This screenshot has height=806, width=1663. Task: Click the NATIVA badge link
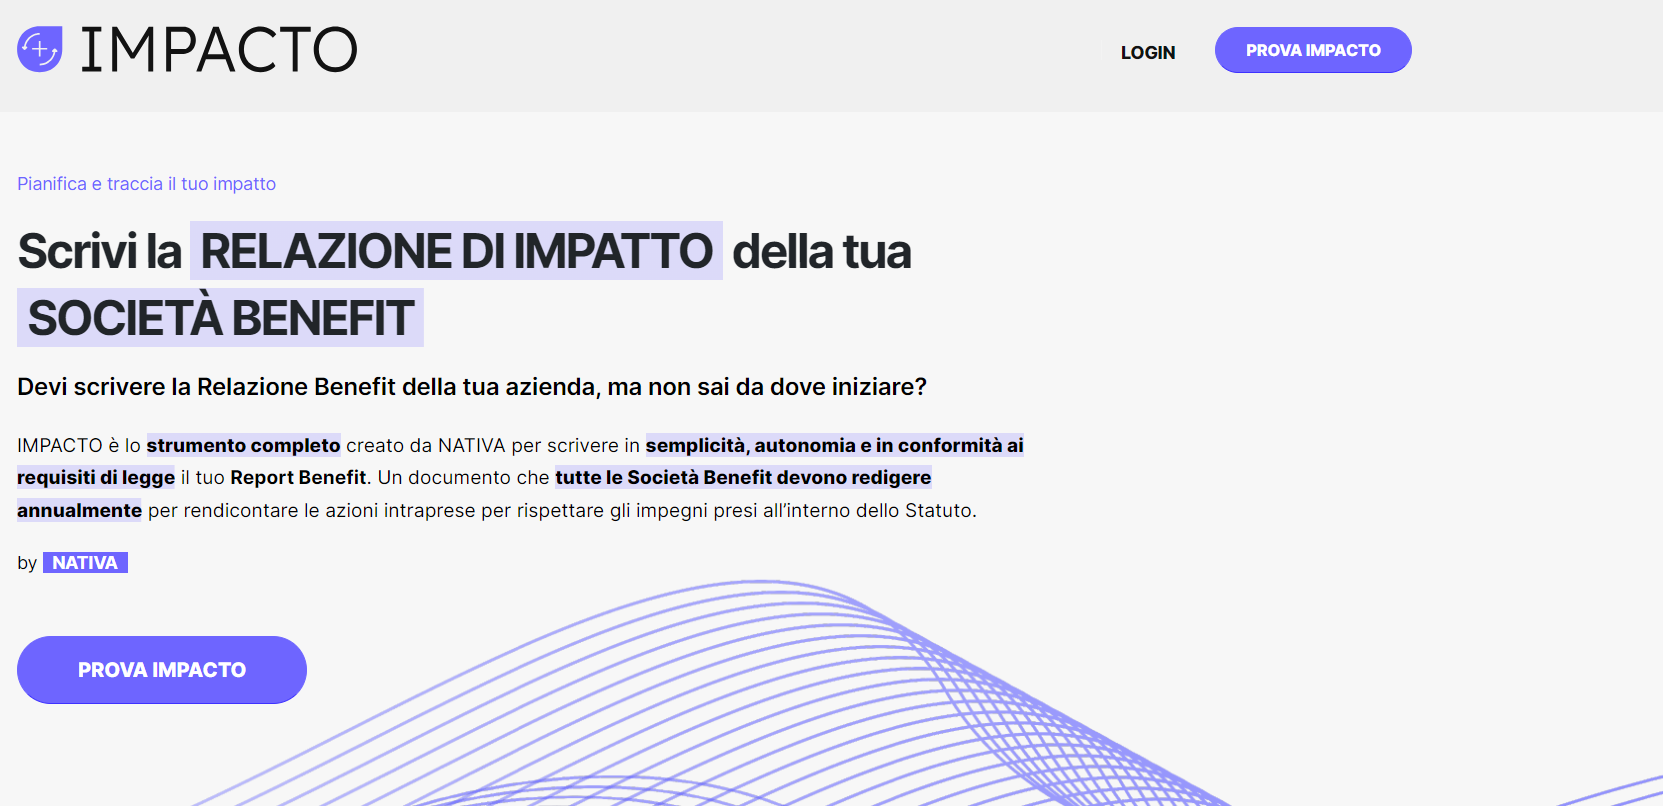tap(85, 563)
